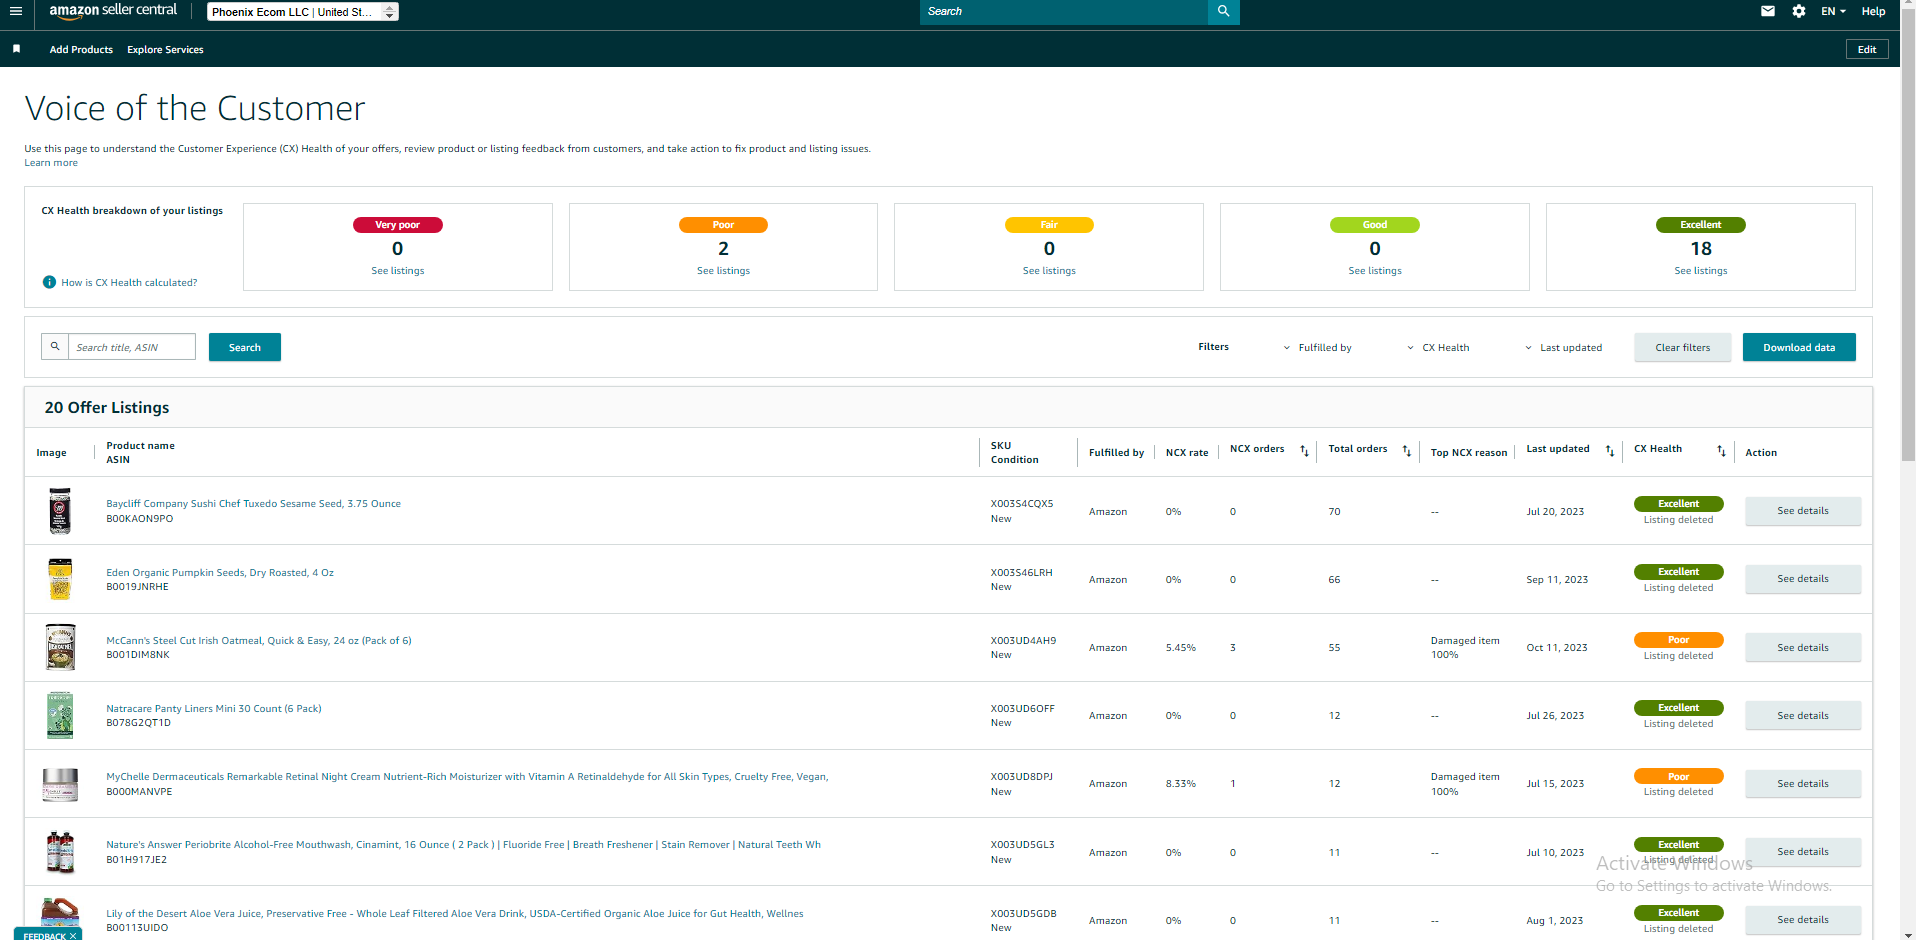Click the search magnifier button in header
This screenshot has height=940, width=1916.
[1223, 11]
